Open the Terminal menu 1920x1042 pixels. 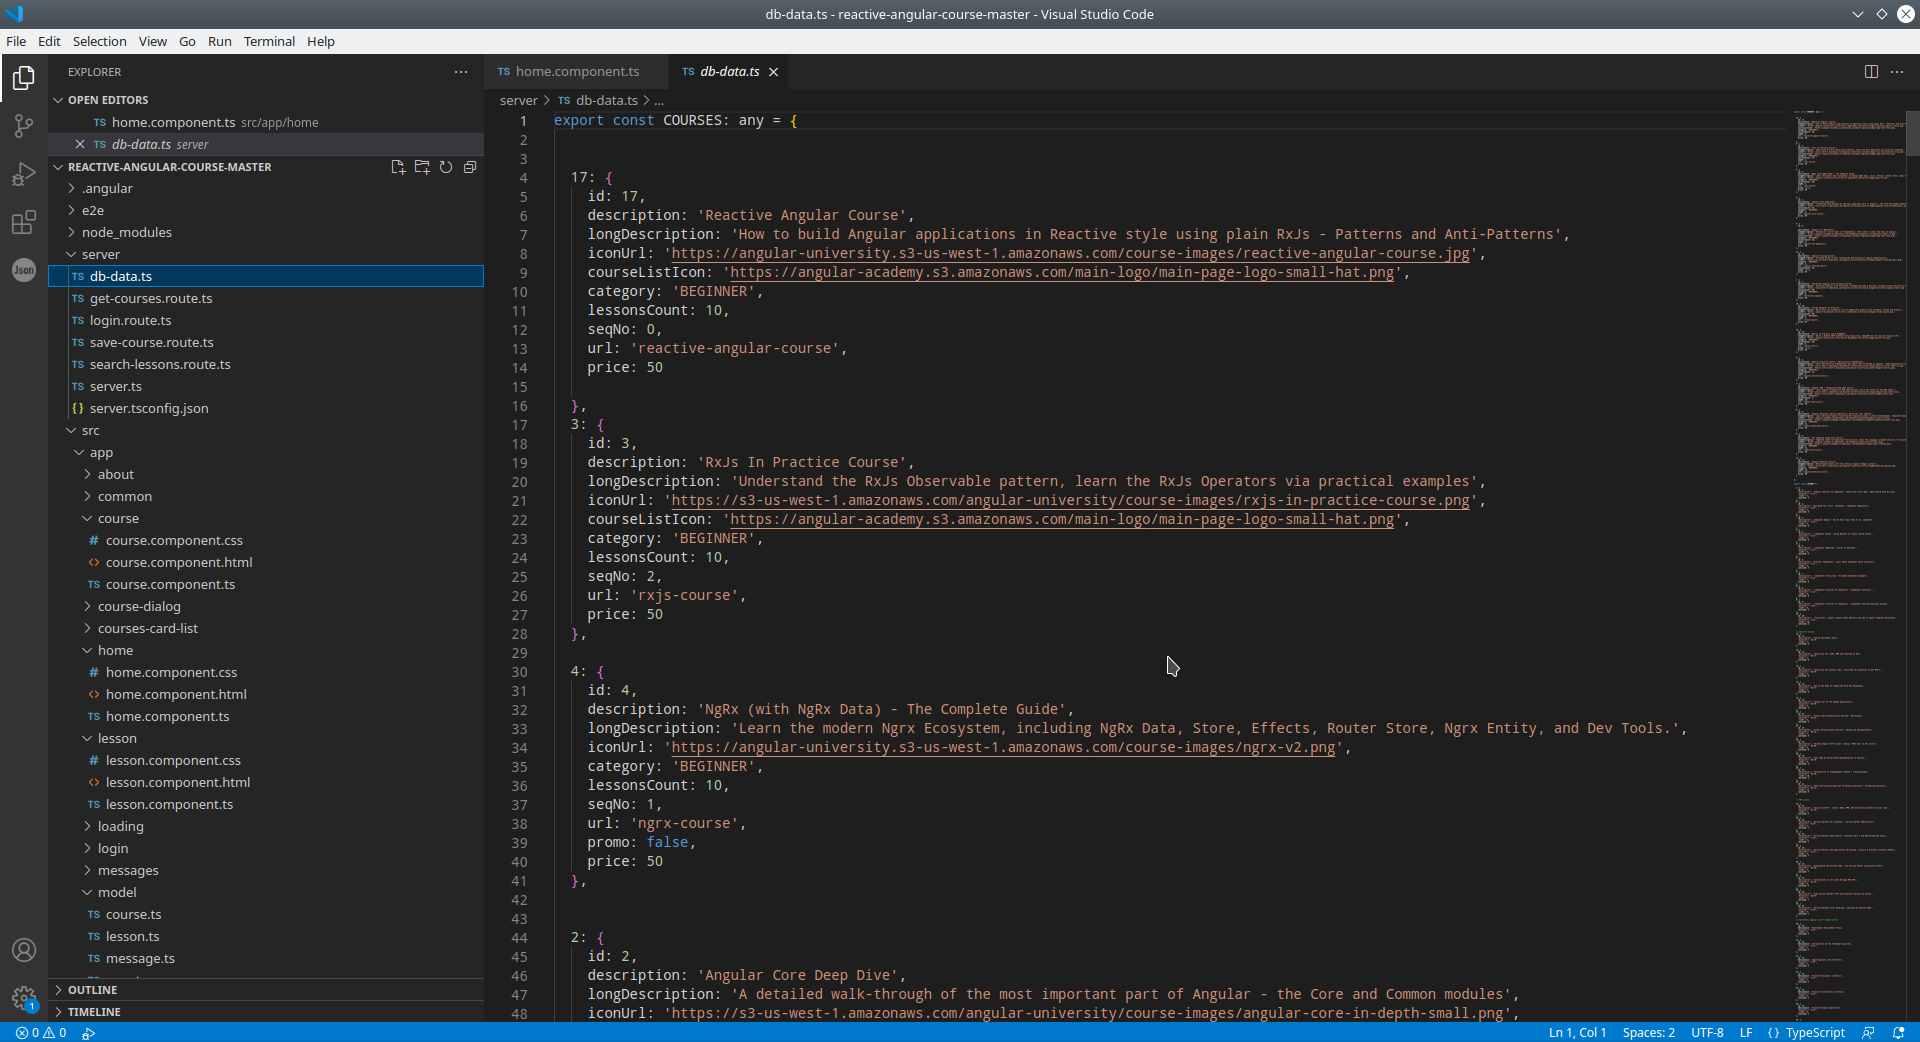(269, 41)
